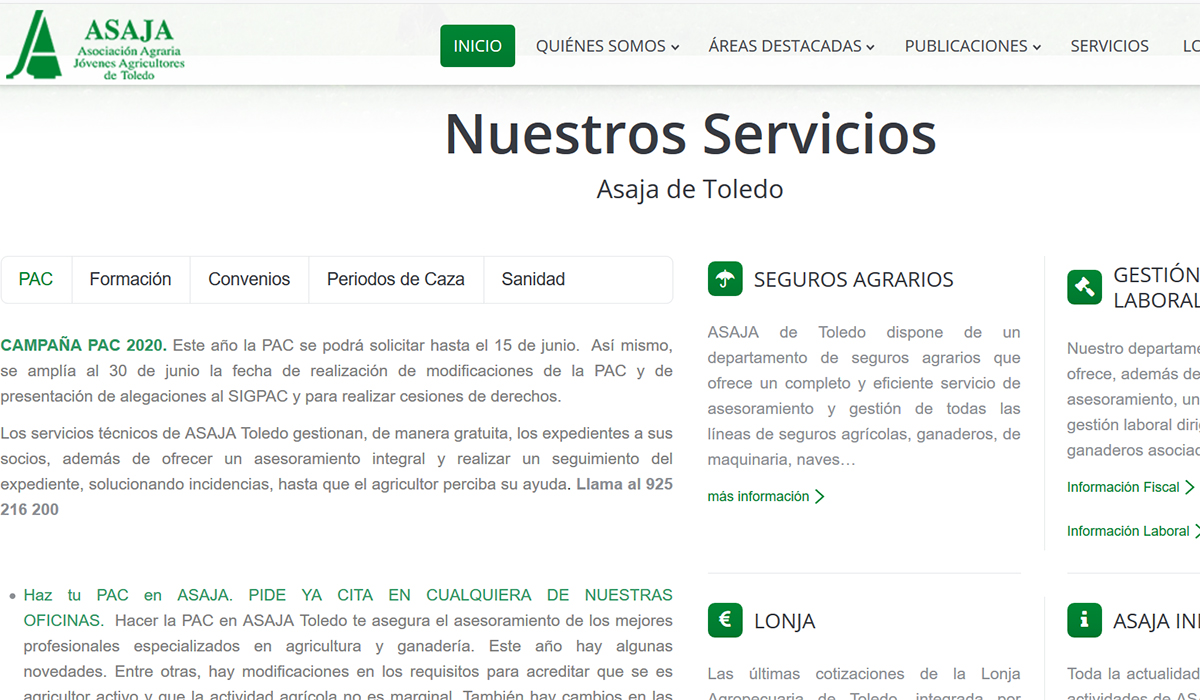
Task: Select the PAC tab
Action: pos(36,280)
